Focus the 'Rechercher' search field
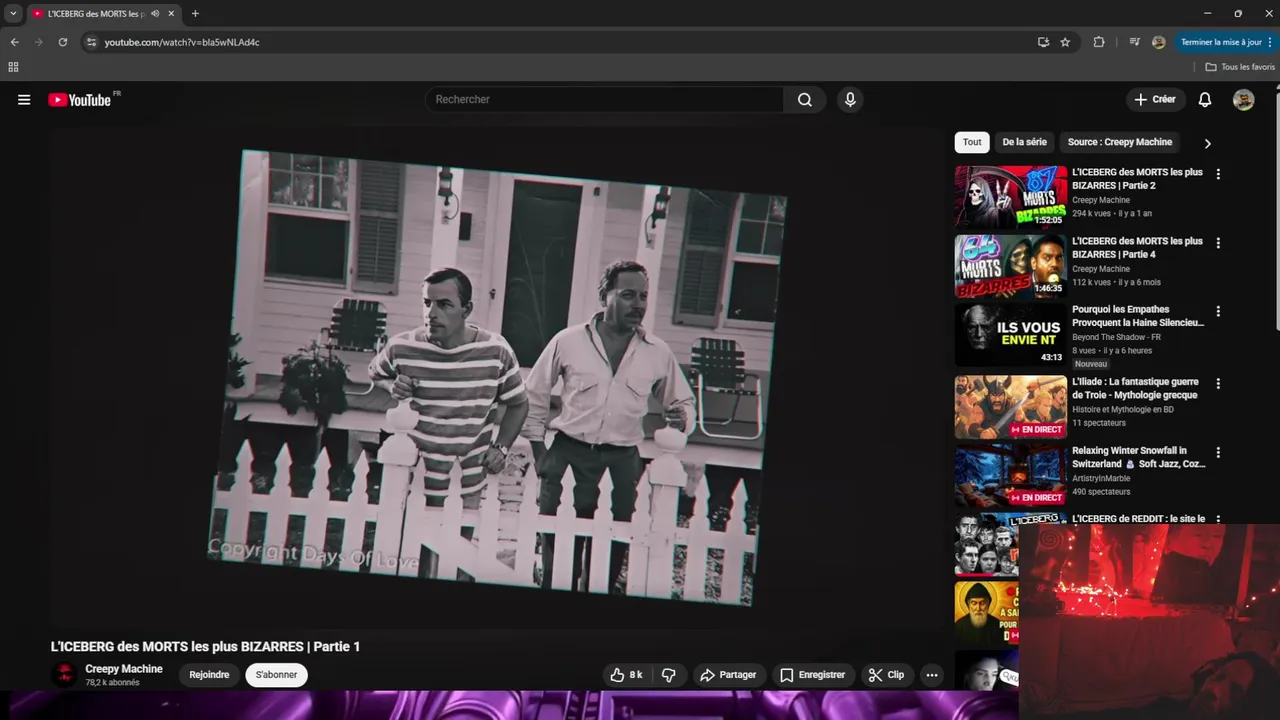1280x720 pixels. (605, 100)
